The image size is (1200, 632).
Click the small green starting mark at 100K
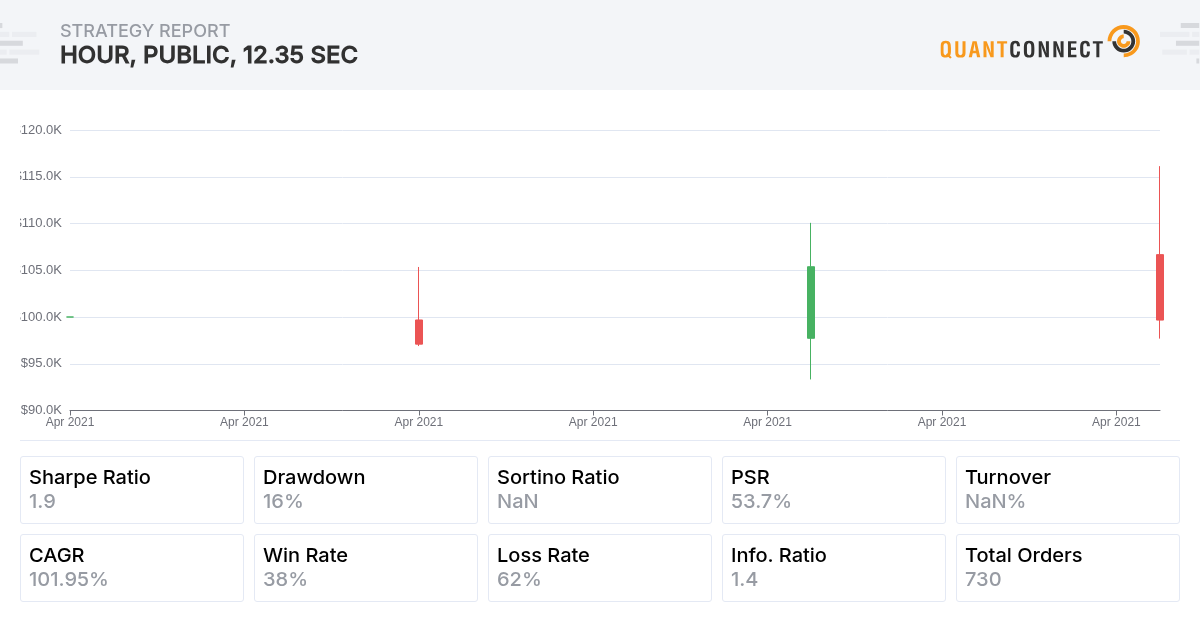[70, 317]
